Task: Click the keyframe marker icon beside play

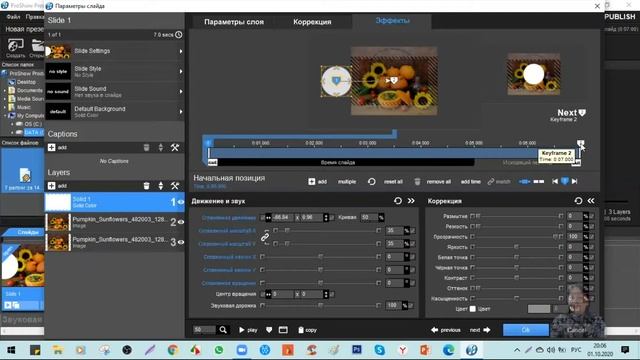Action: 269,330
